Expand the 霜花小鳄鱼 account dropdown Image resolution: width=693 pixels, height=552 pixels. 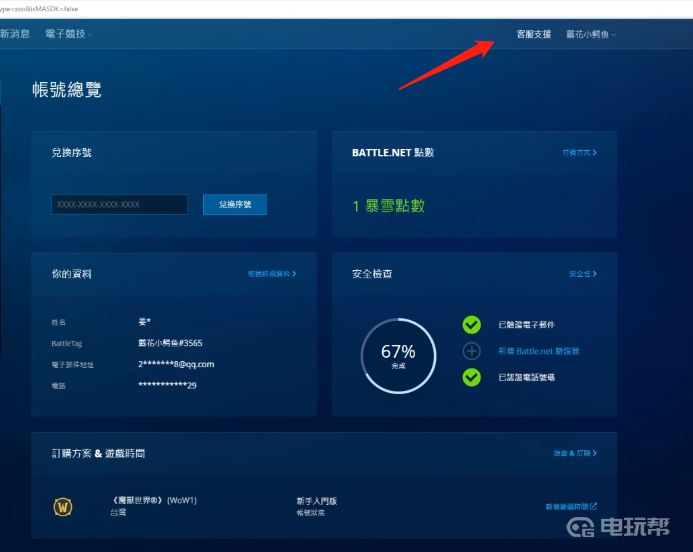click(590, 34)
